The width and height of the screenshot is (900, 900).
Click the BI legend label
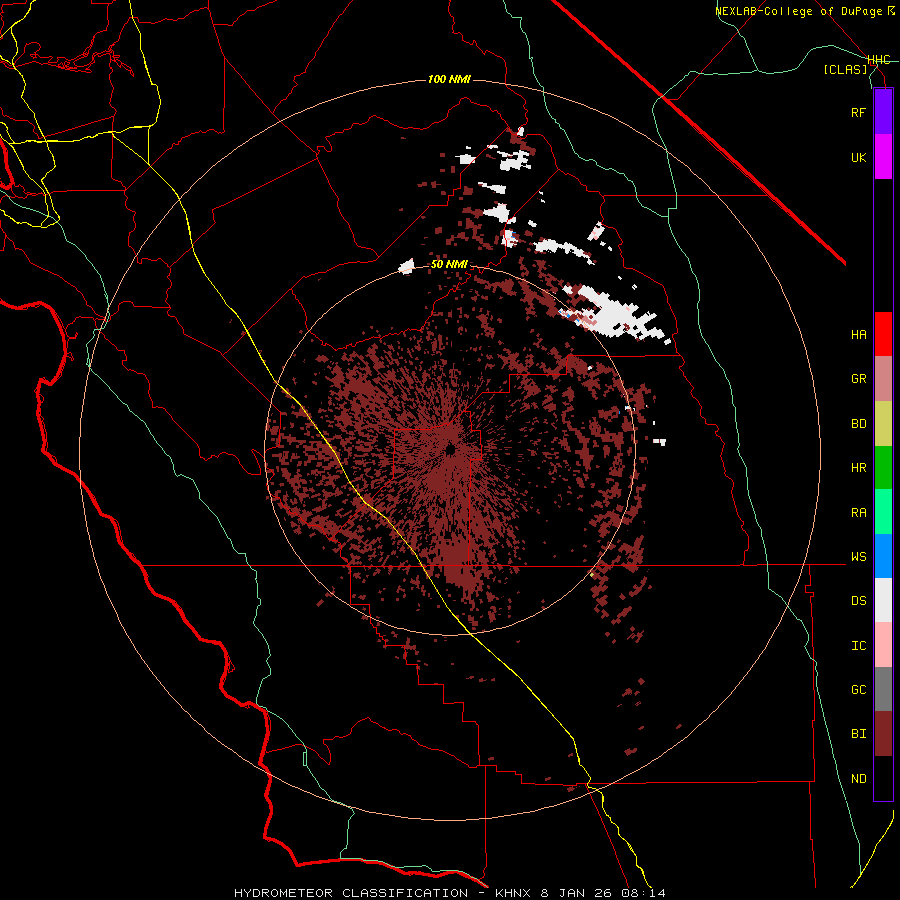pyautogui.click(x=858, y=734)
